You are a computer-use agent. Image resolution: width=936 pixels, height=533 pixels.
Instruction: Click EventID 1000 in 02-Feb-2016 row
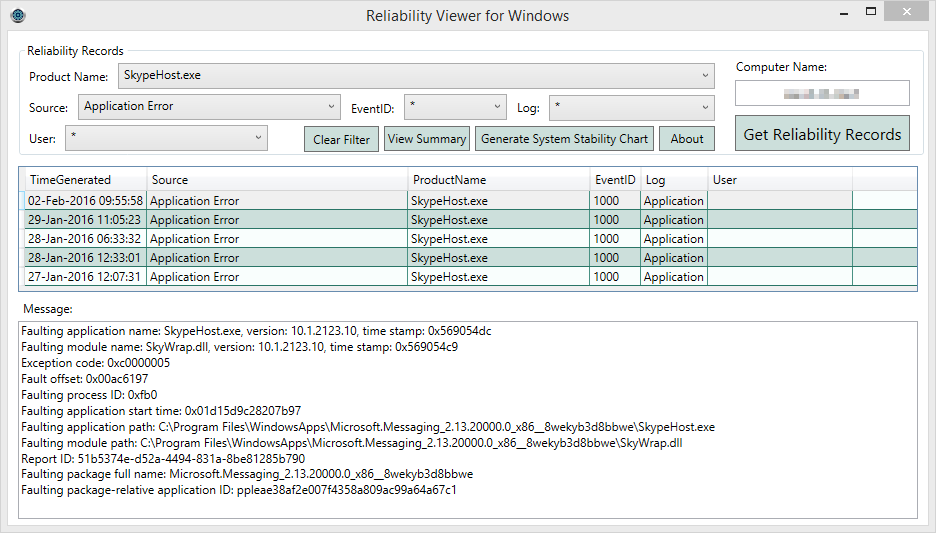(x=615, y=201)
